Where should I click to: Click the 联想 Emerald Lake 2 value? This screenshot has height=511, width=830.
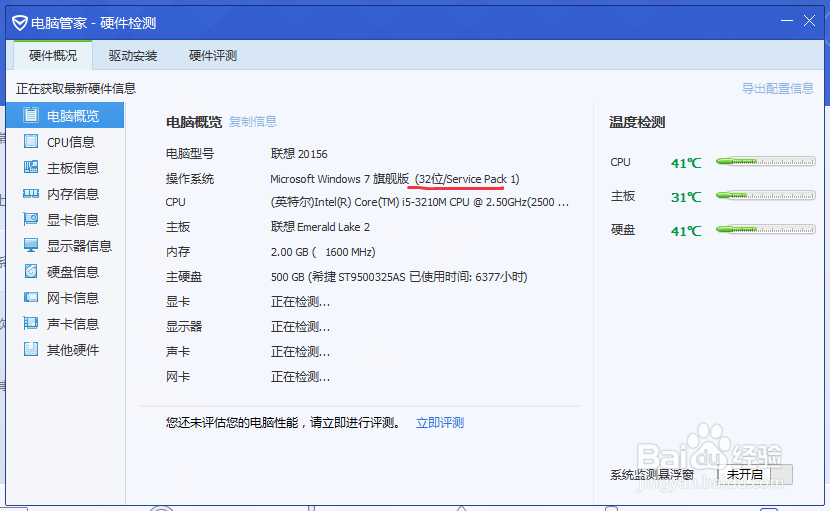pos(320,227)
